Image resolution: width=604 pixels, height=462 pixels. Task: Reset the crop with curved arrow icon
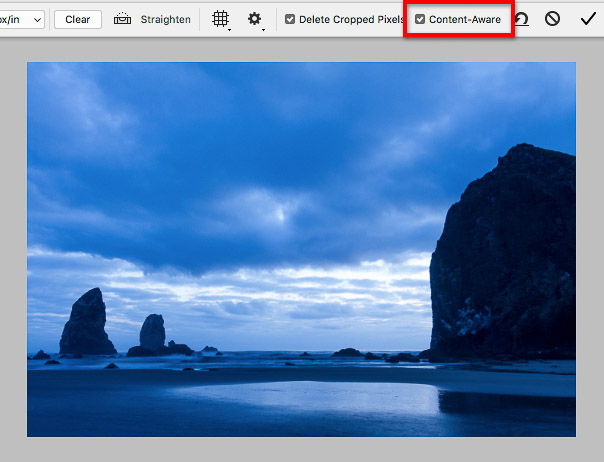click(522, 19)
